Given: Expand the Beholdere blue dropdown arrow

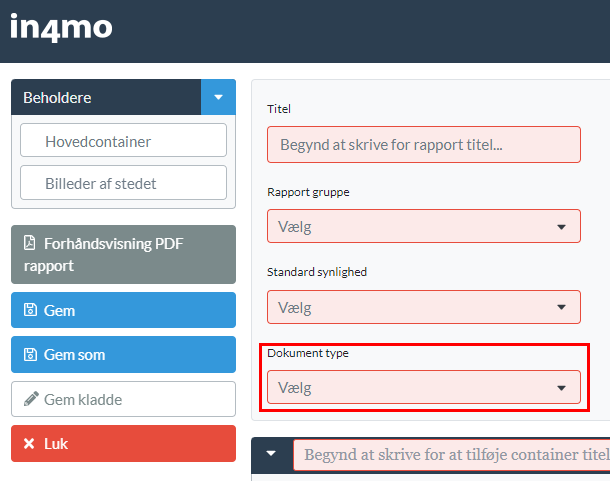Looking at the screenshot, I should [218, 98].
